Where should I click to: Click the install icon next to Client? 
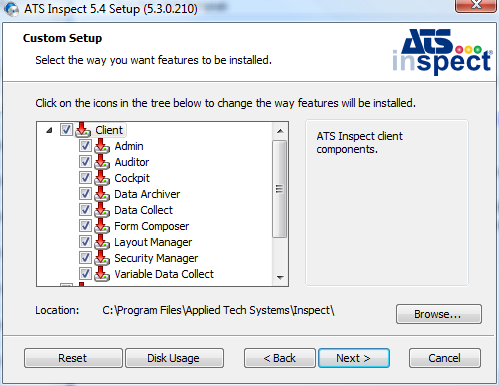83,130
